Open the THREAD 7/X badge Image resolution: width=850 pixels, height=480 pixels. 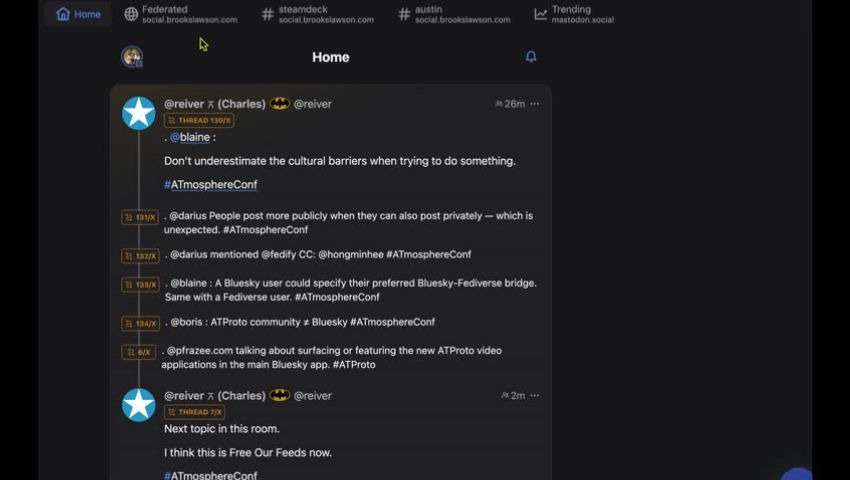(195, 412)
